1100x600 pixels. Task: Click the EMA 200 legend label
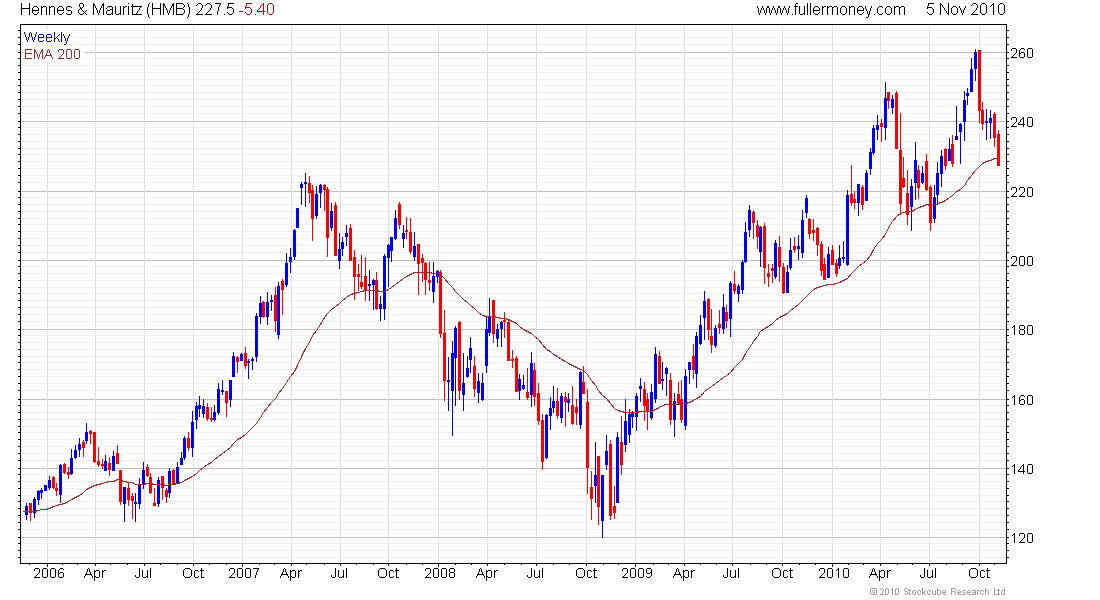tap(52, 54)
